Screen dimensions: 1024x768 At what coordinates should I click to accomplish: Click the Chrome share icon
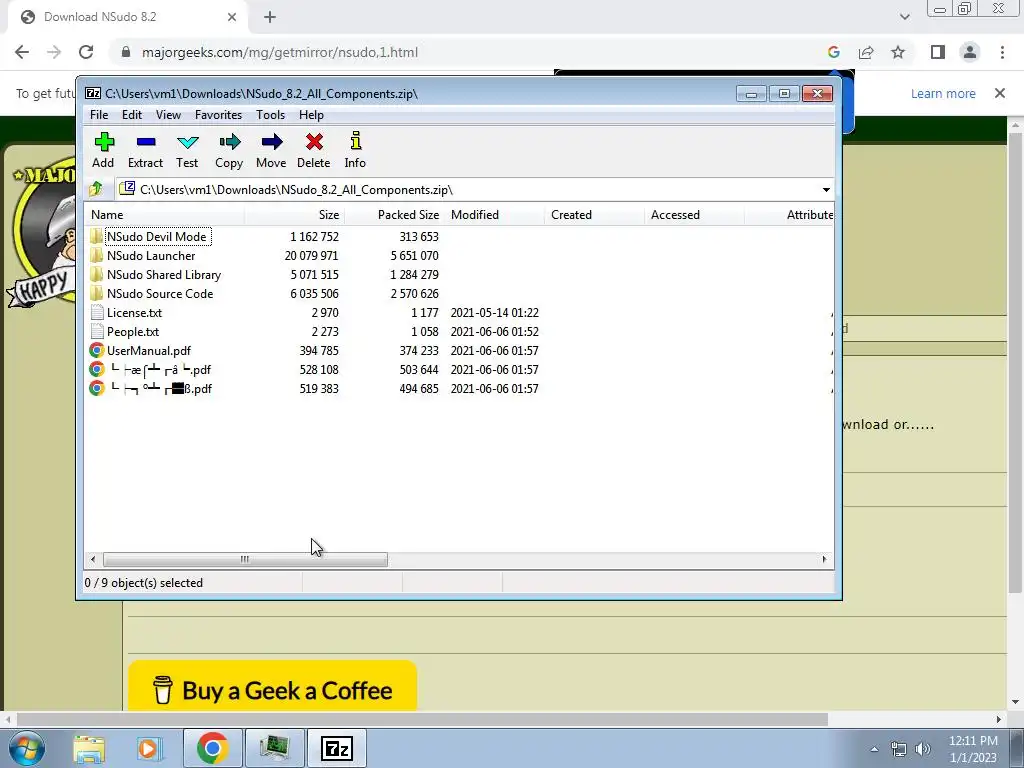866,52
